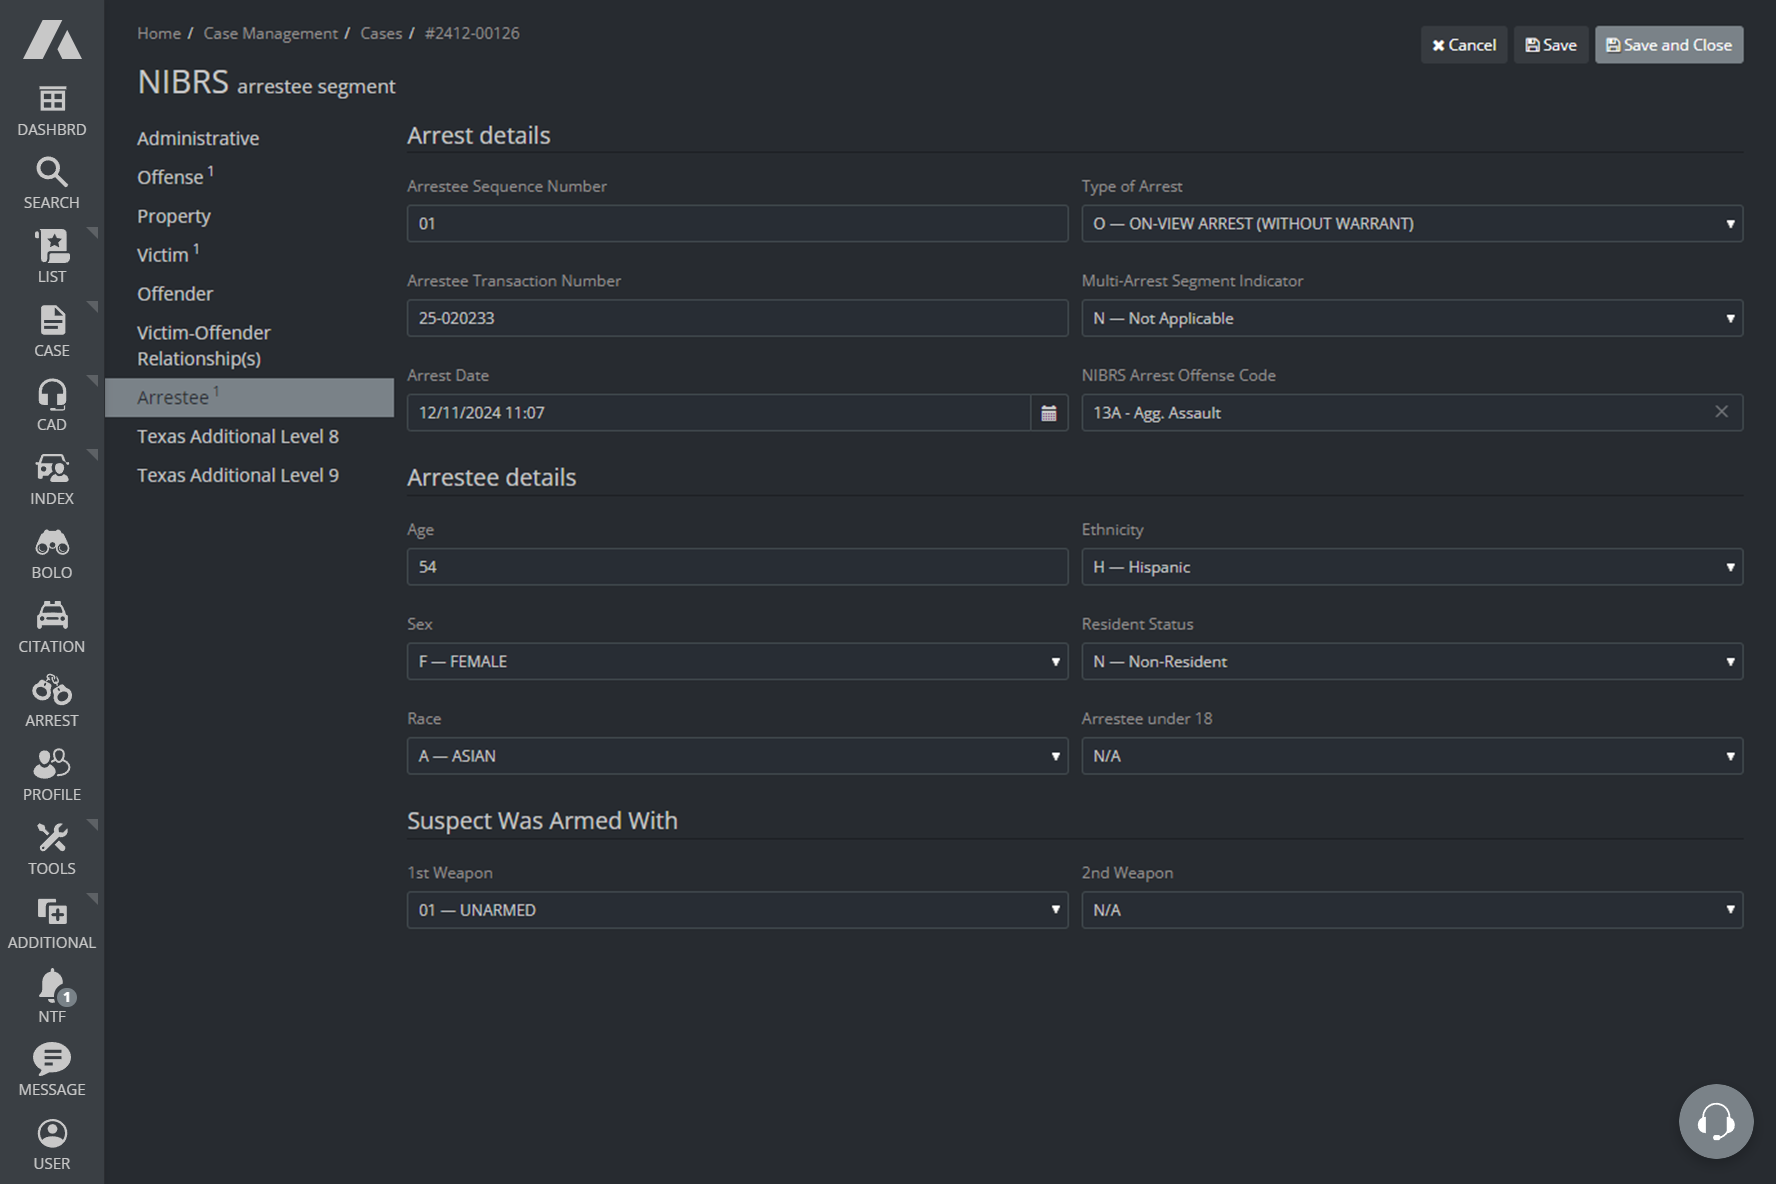
Task: Open Case Management breadcrumb link
Action: point(270,33)
